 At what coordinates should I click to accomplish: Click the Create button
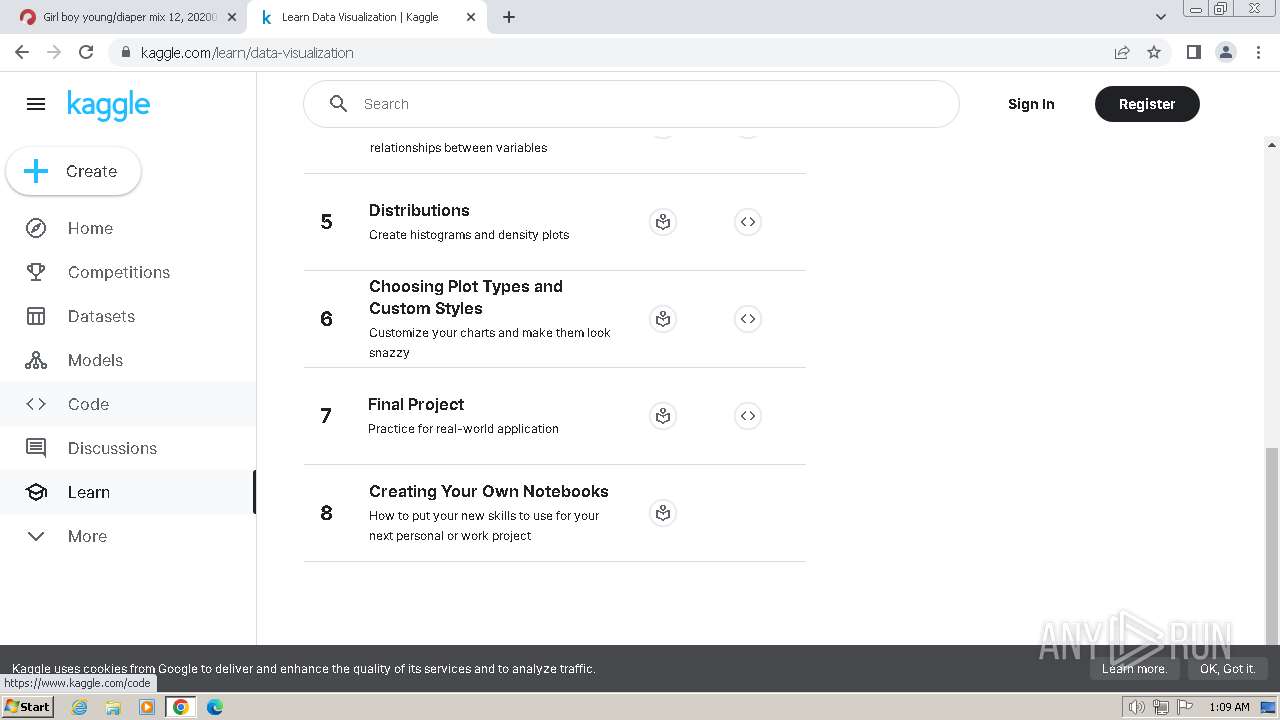(x=74, y=171)
